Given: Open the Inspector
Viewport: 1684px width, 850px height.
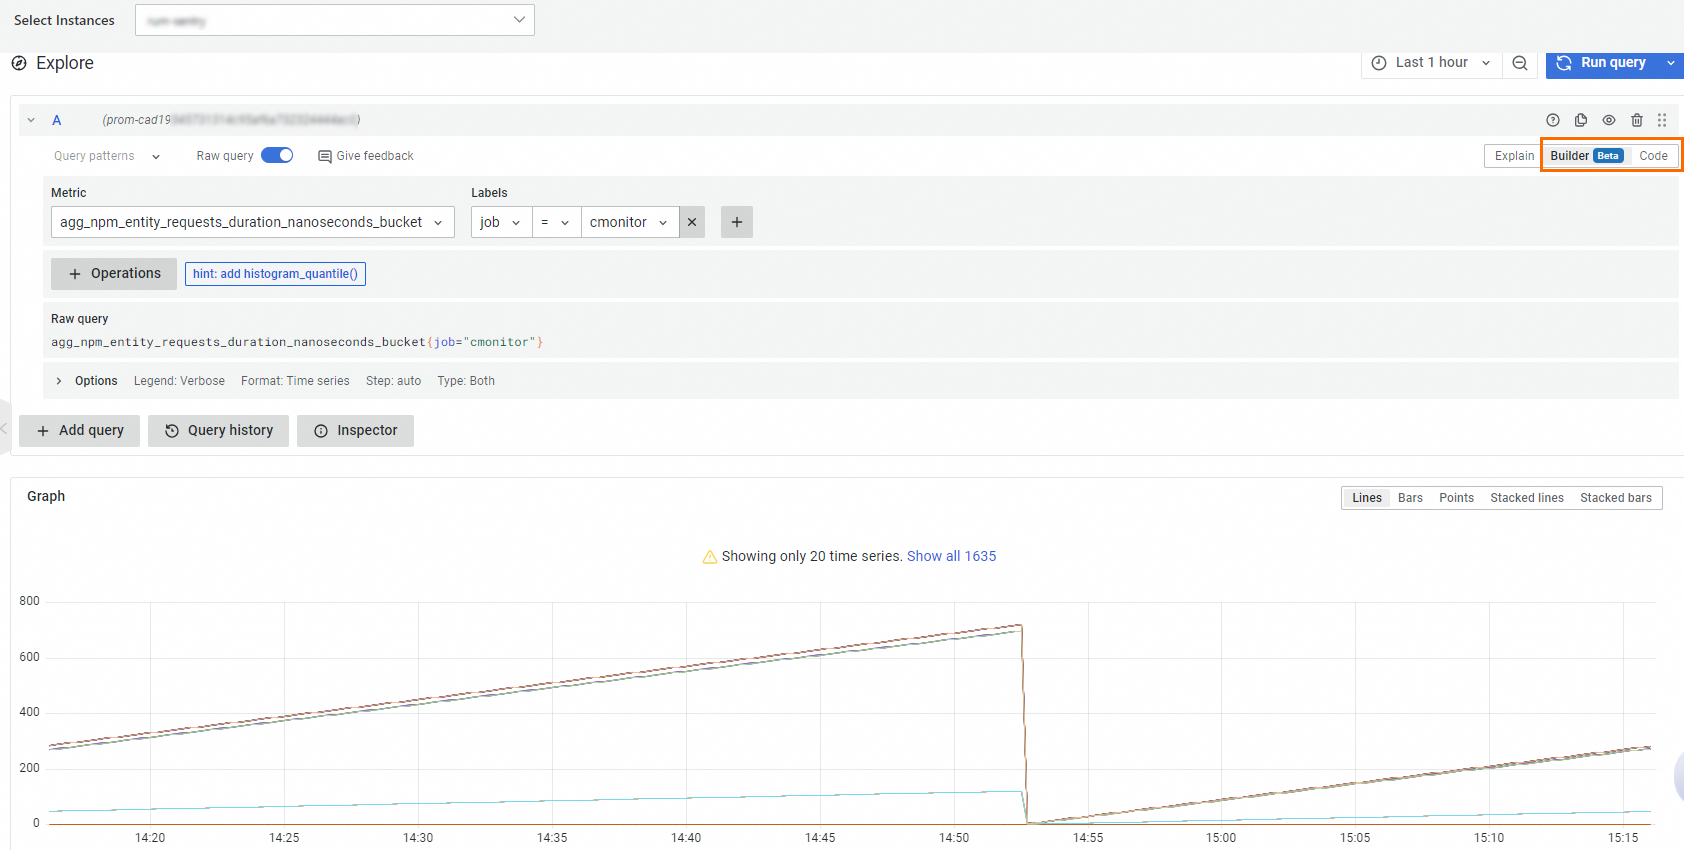Looking at the screenshot, I should click(355, 431).
